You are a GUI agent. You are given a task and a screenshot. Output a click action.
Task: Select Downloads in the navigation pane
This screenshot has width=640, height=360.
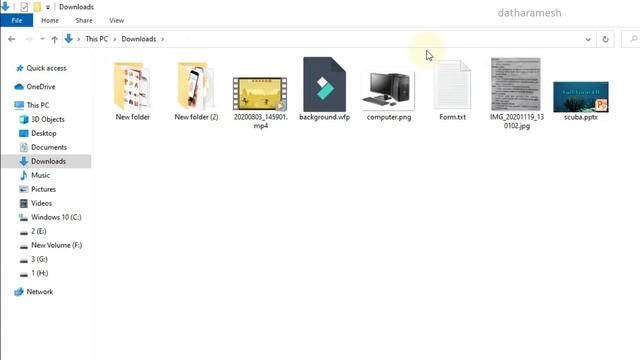[x=46, y=161]
